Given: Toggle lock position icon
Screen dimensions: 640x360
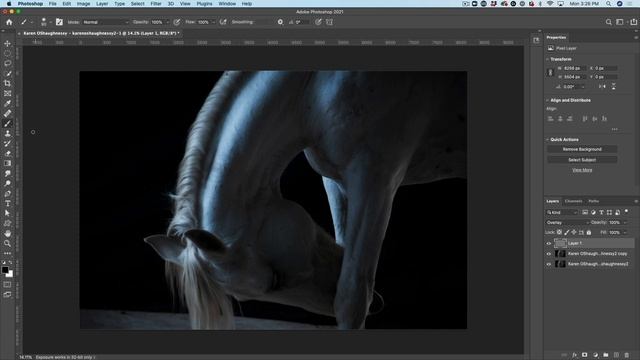Looking at the screenshot, I should click(574, 232).
